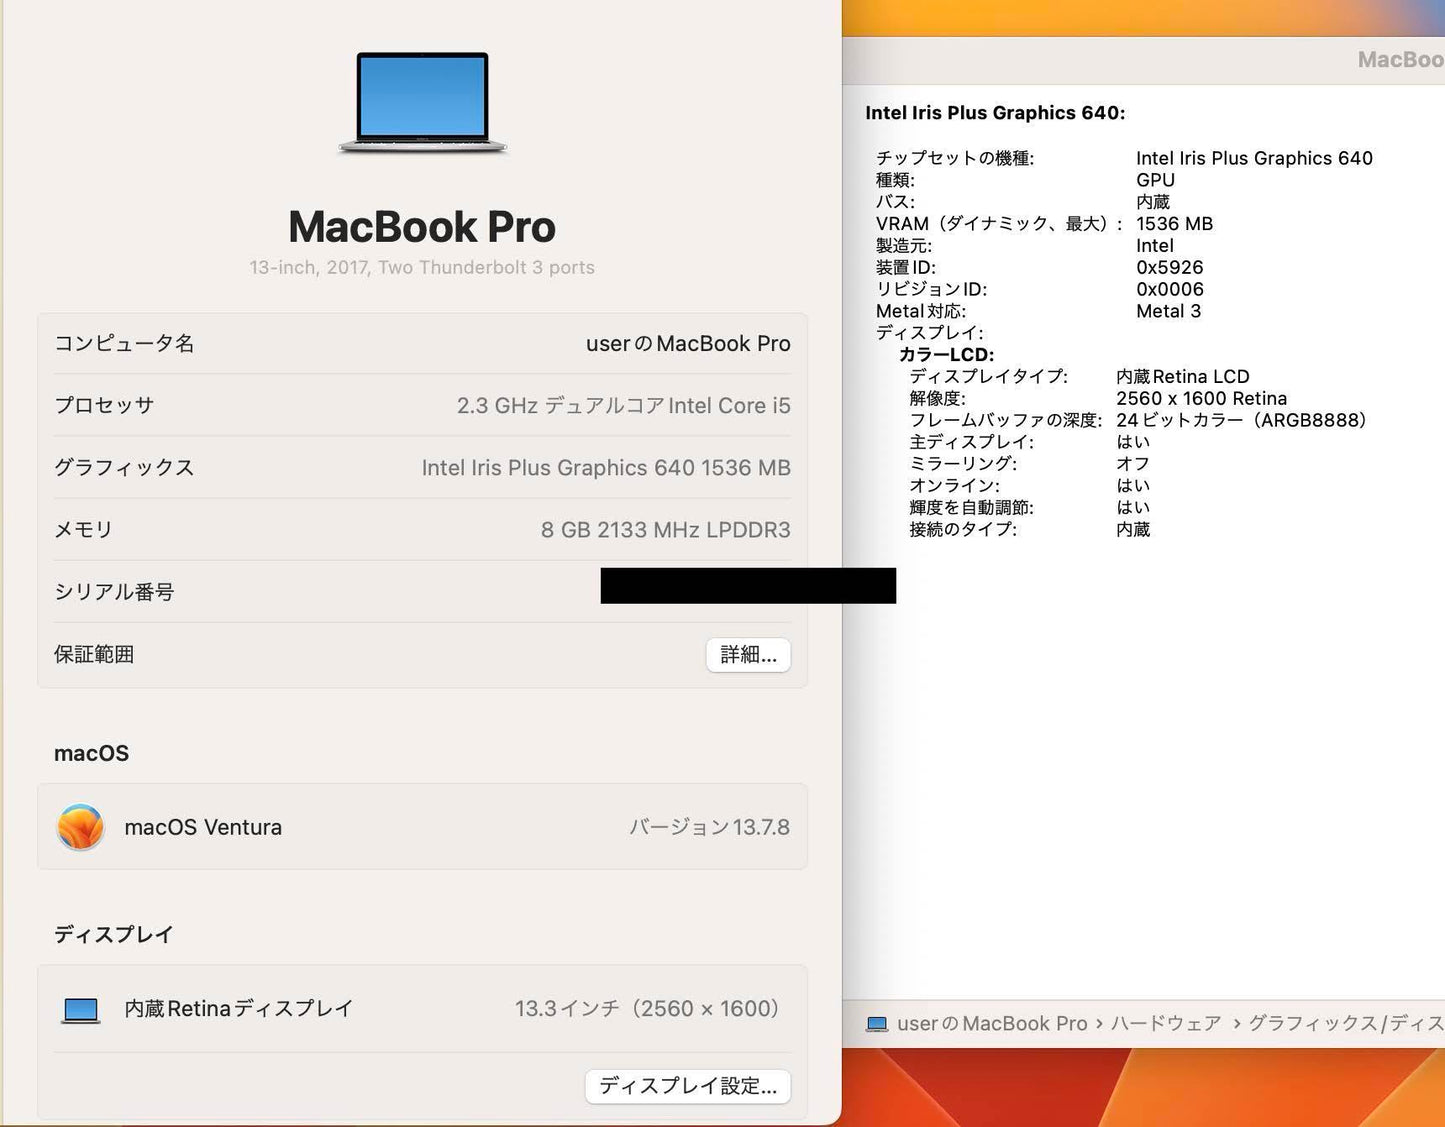The height and width of the screenshot is (1127, 1445).
Task: Click the 'macOS' section heading
Action: pyautogui.click(x=91, y=754)
